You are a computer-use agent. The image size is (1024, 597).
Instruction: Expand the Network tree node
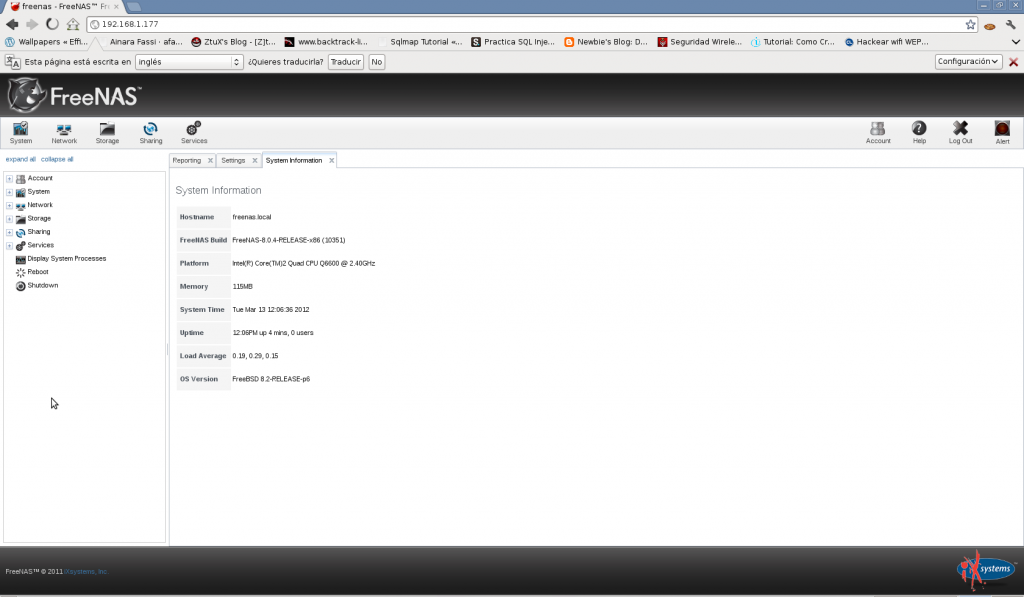click(x=9, y=205)
